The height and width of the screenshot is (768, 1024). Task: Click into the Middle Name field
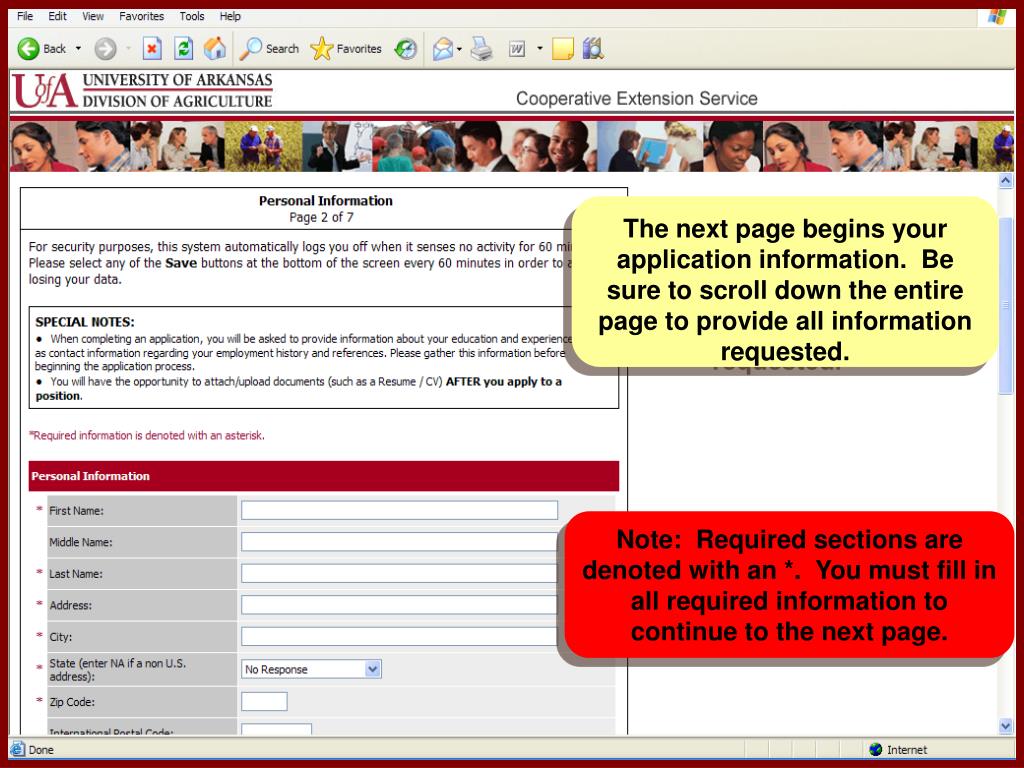tap(399, 541)
